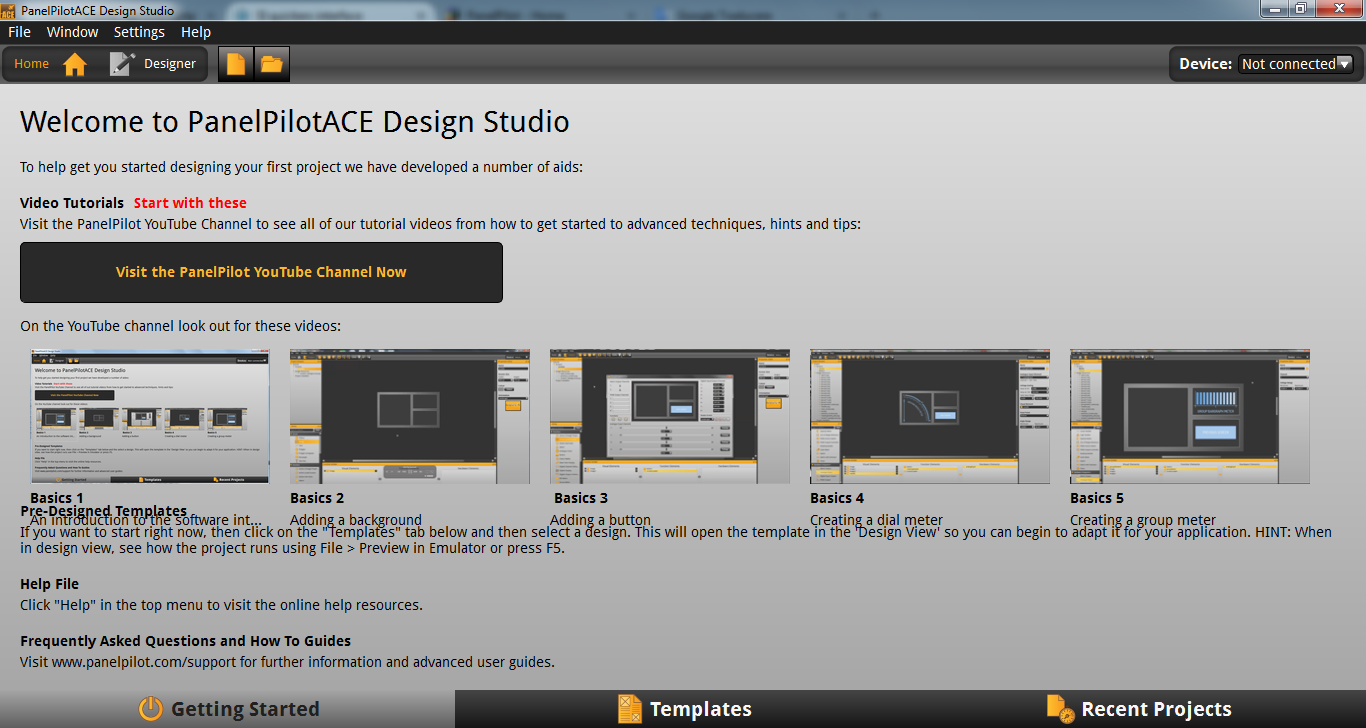Screen dimensions: 1366x728
Task: Click the Getting Started power icon
Action: click(150, 709)
